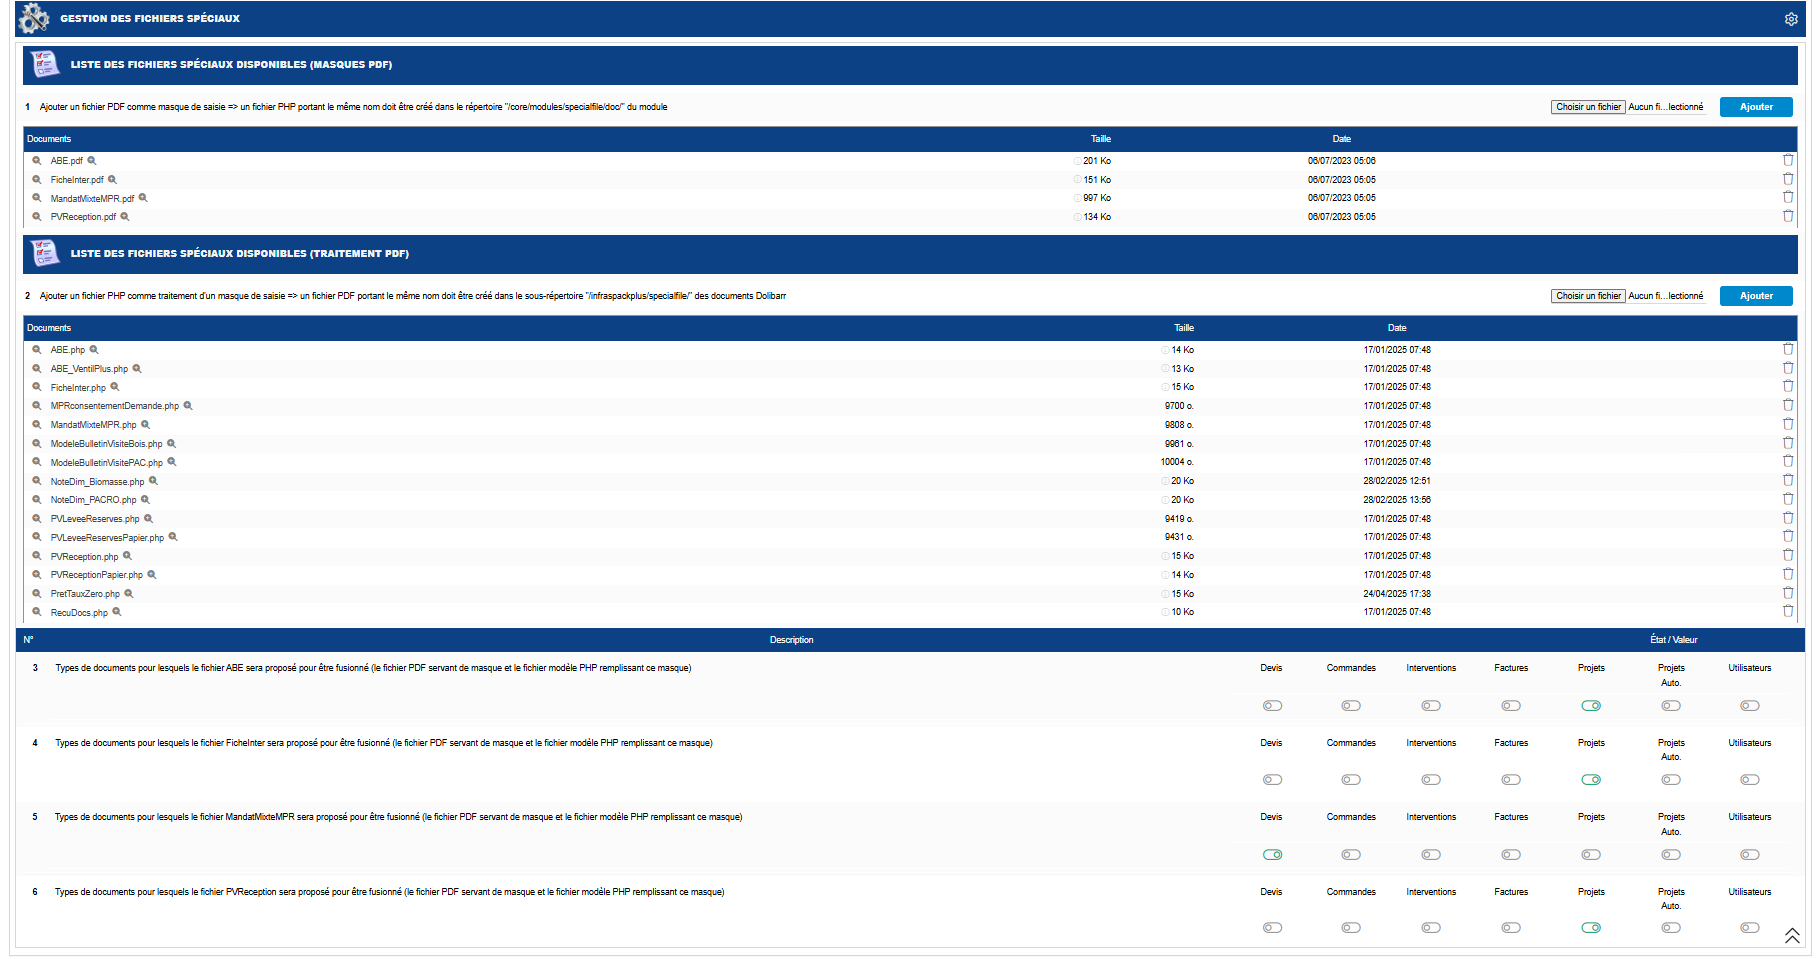Click the trash icon for FicheInter.pdf
Viewport: 1819px width, 959px height.
pos(1788,179)
